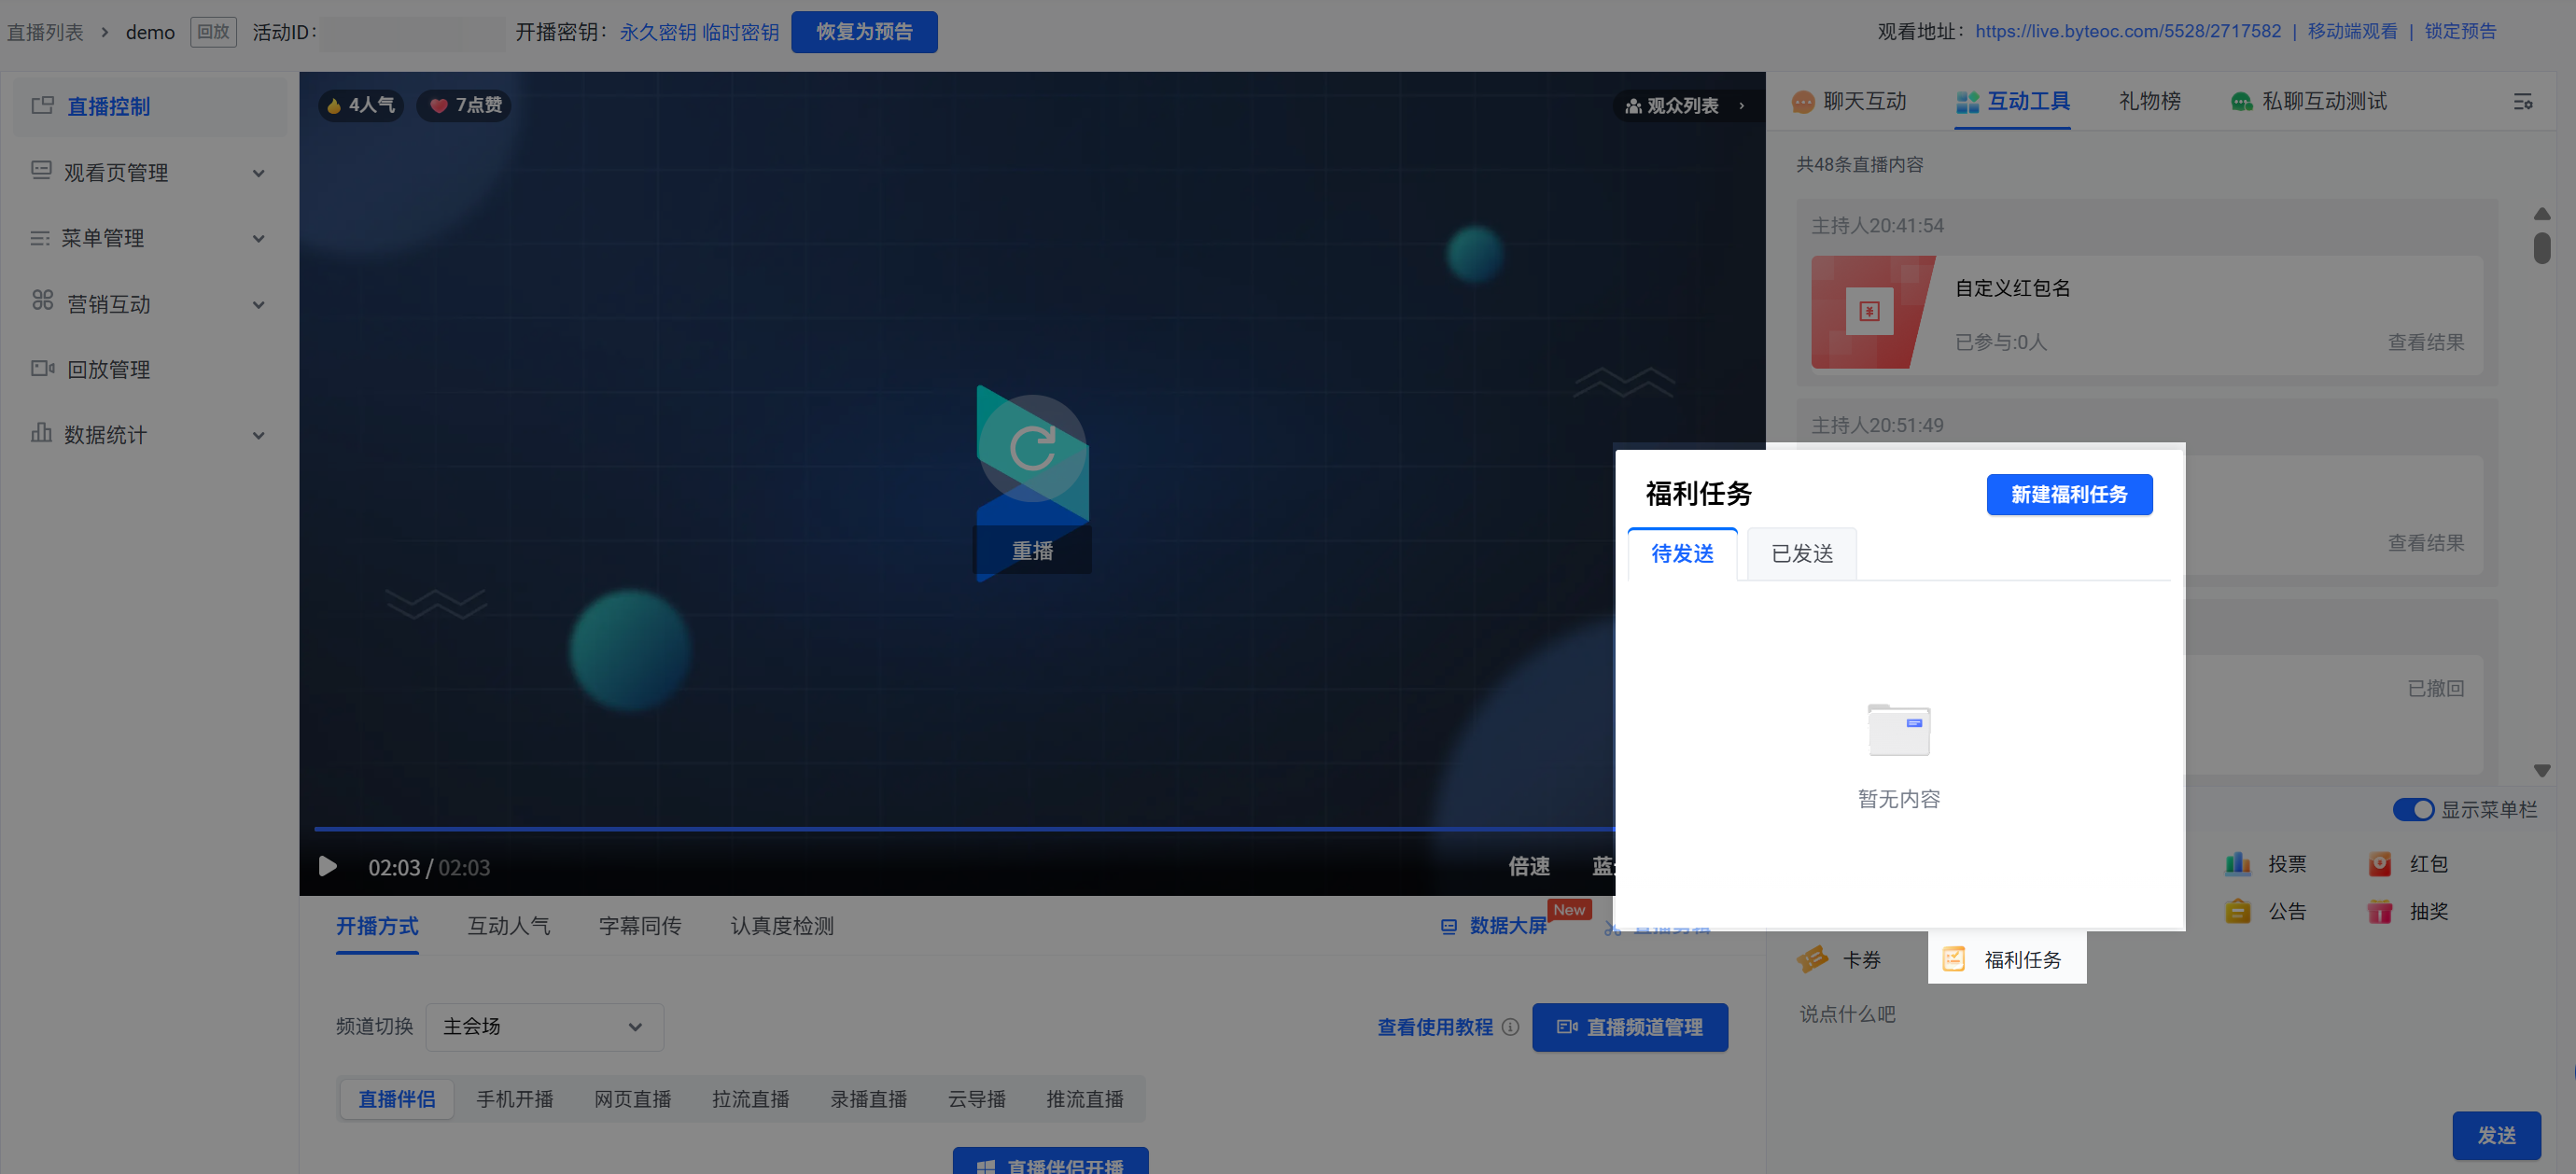
Task: Switch to the 已发送 tab
Action: (1801, 554)
